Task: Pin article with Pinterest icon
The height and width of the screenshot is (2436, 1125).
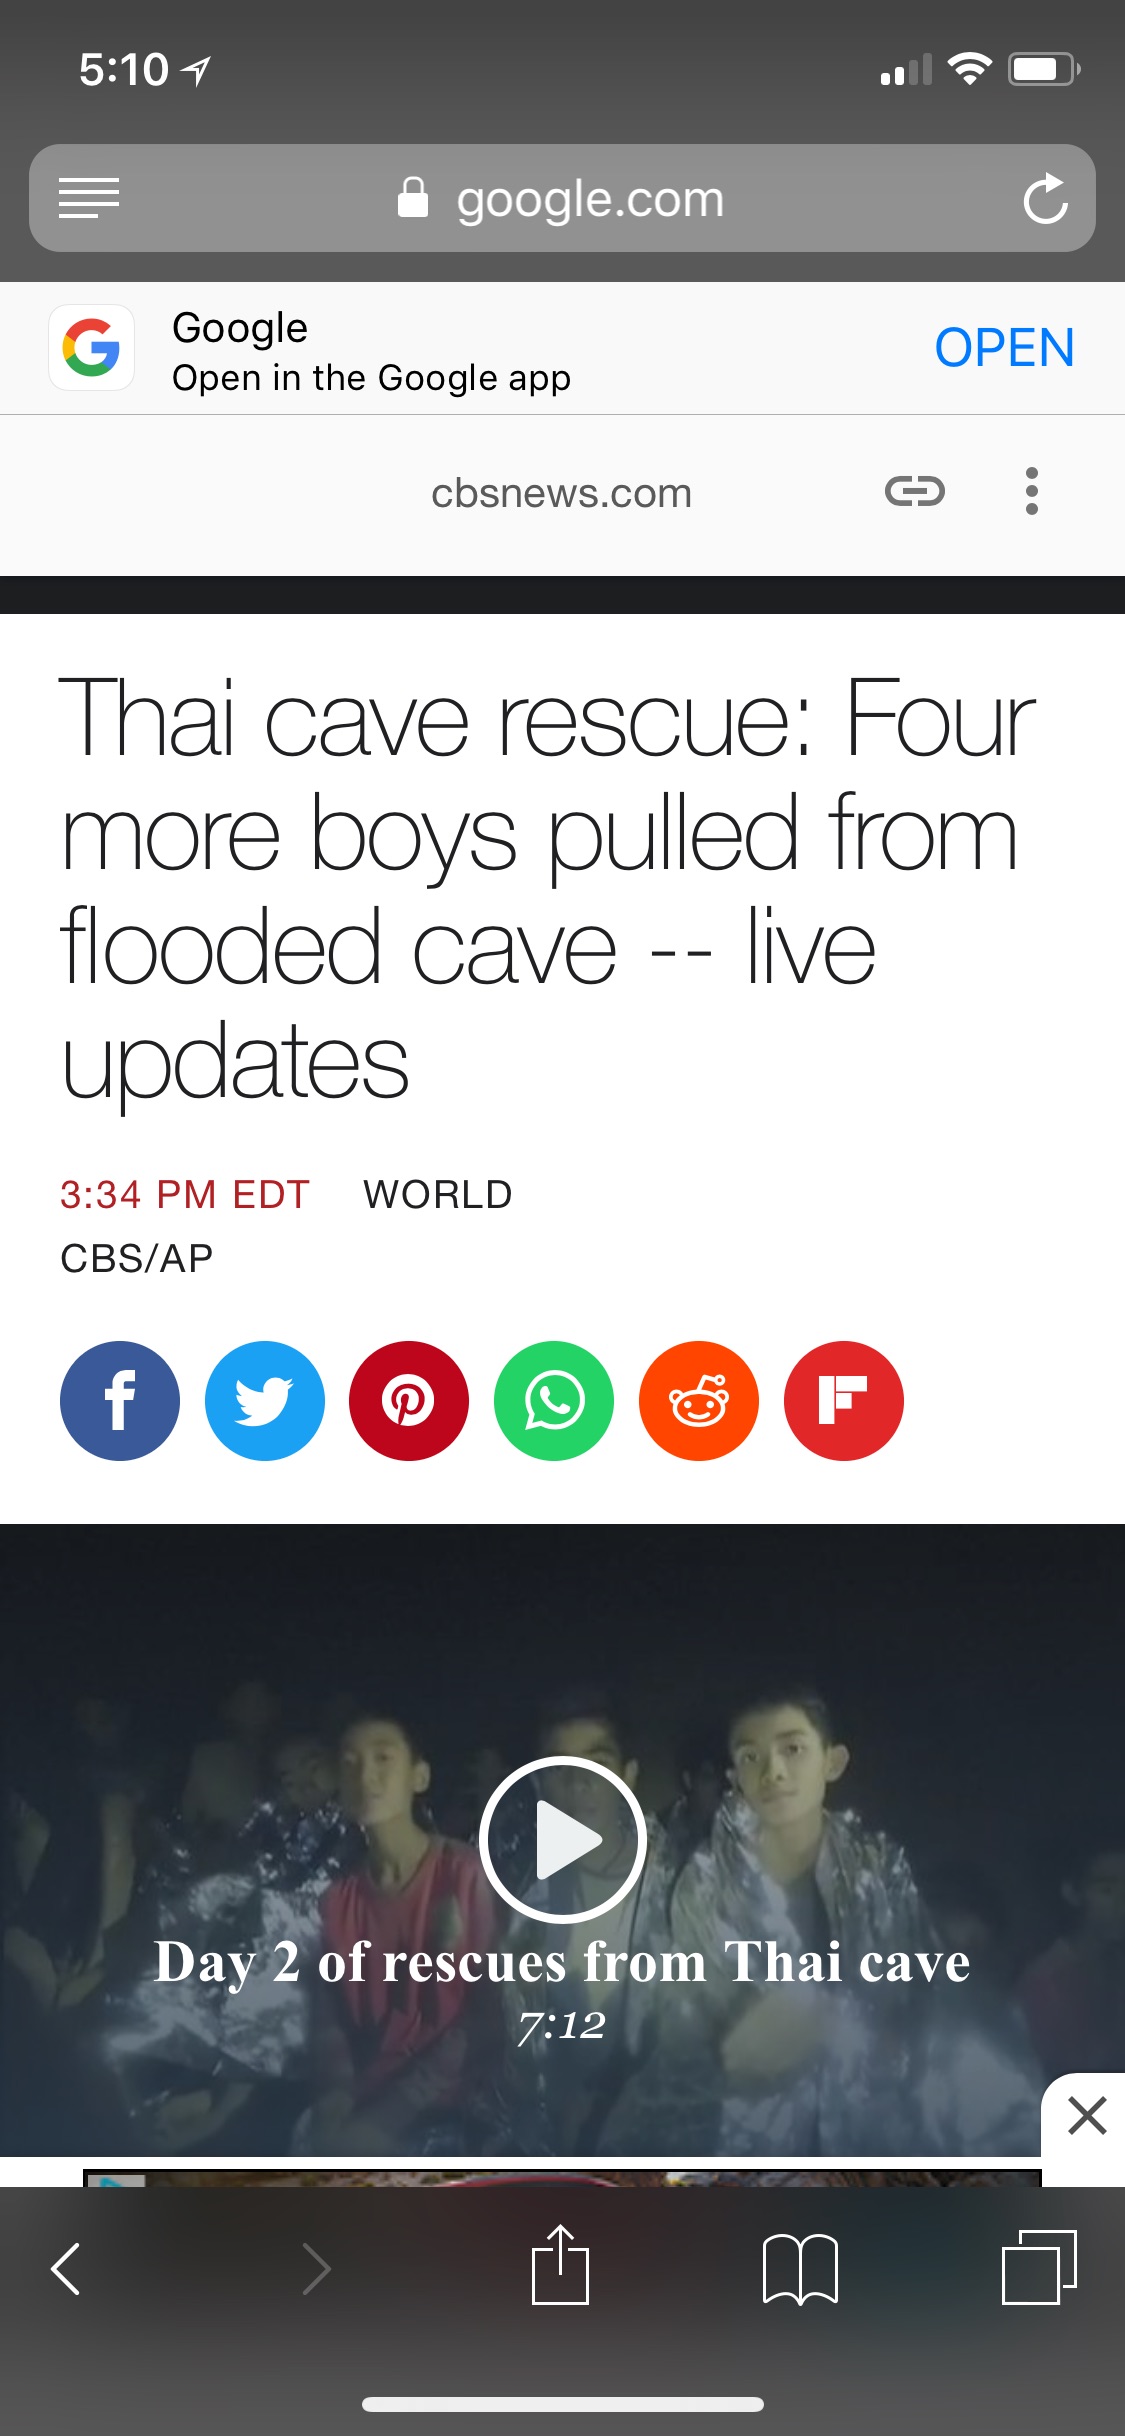Action: pyautogui.click(x=409, y=1400)
